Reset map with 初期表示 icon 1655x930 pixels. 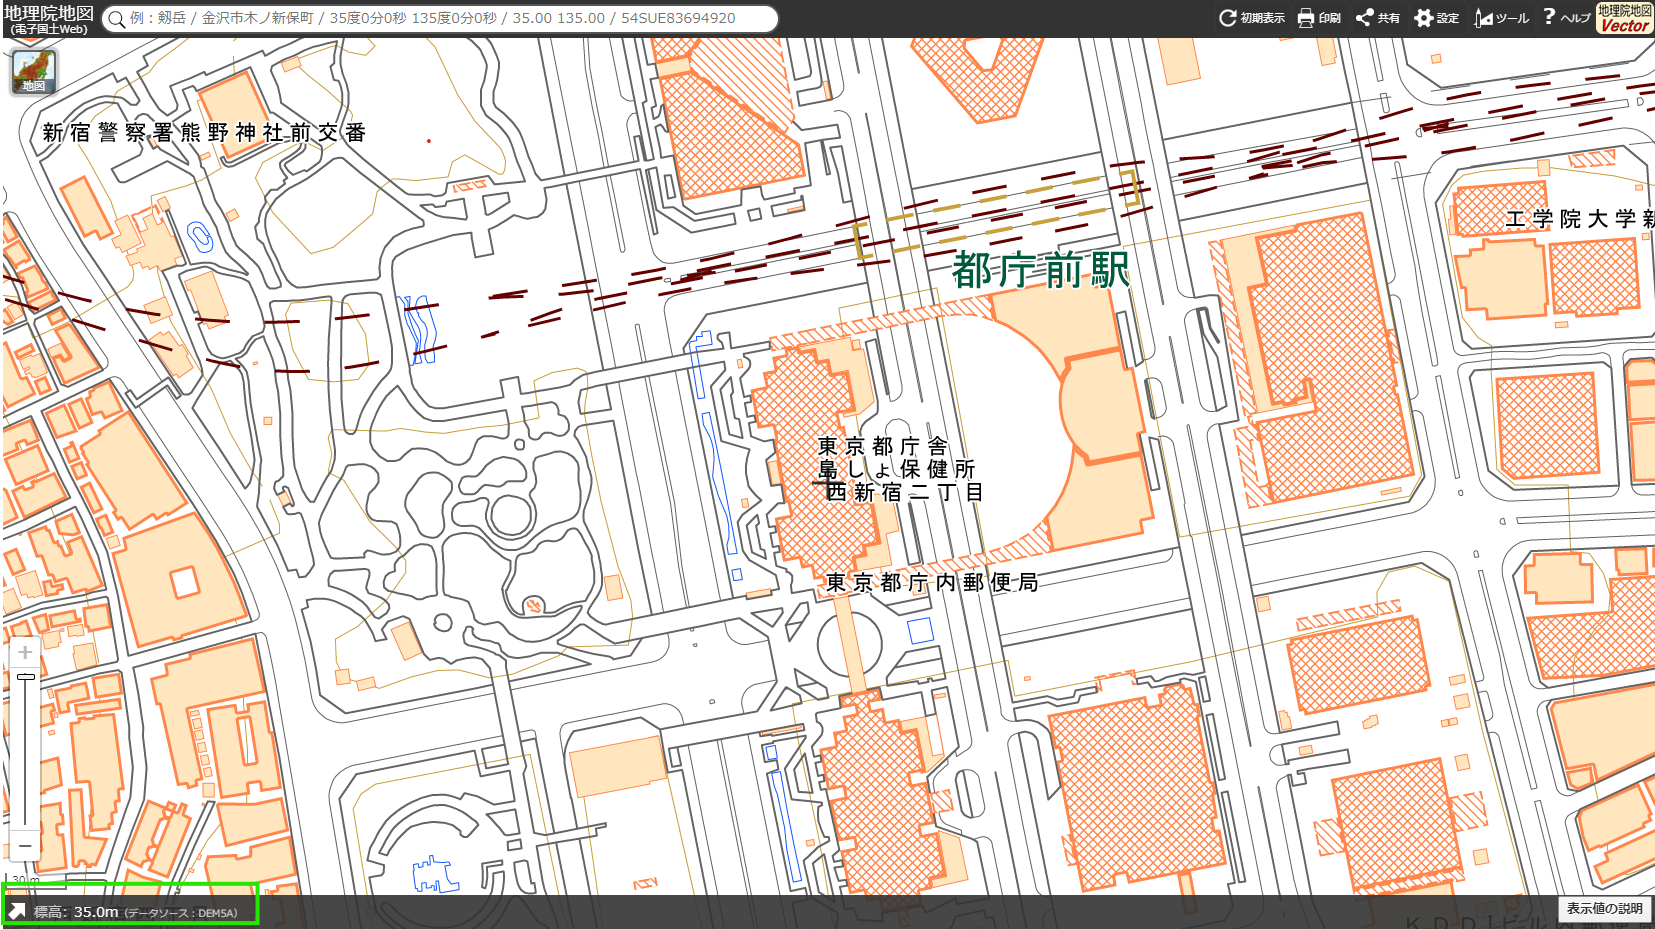pos(1251,18)
